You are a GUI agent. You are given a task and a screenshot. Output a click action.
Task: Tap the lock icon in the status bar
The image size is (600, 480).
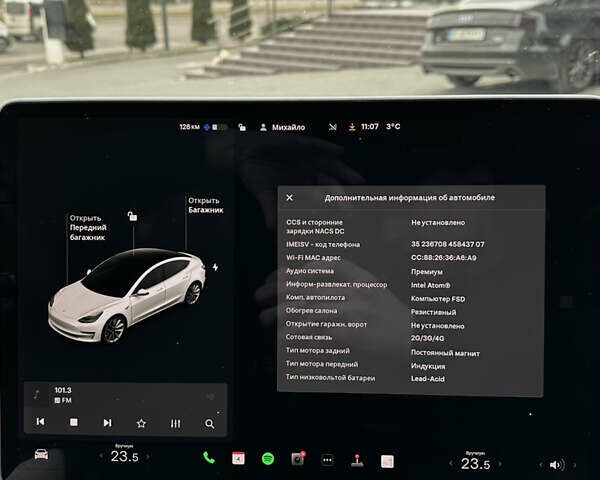coord(242,127)
